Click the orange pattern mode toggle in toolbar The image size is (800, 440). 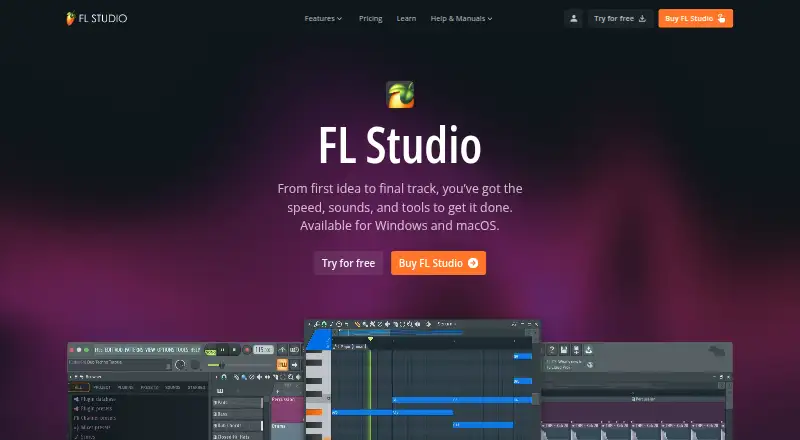[x=282, y=364]
